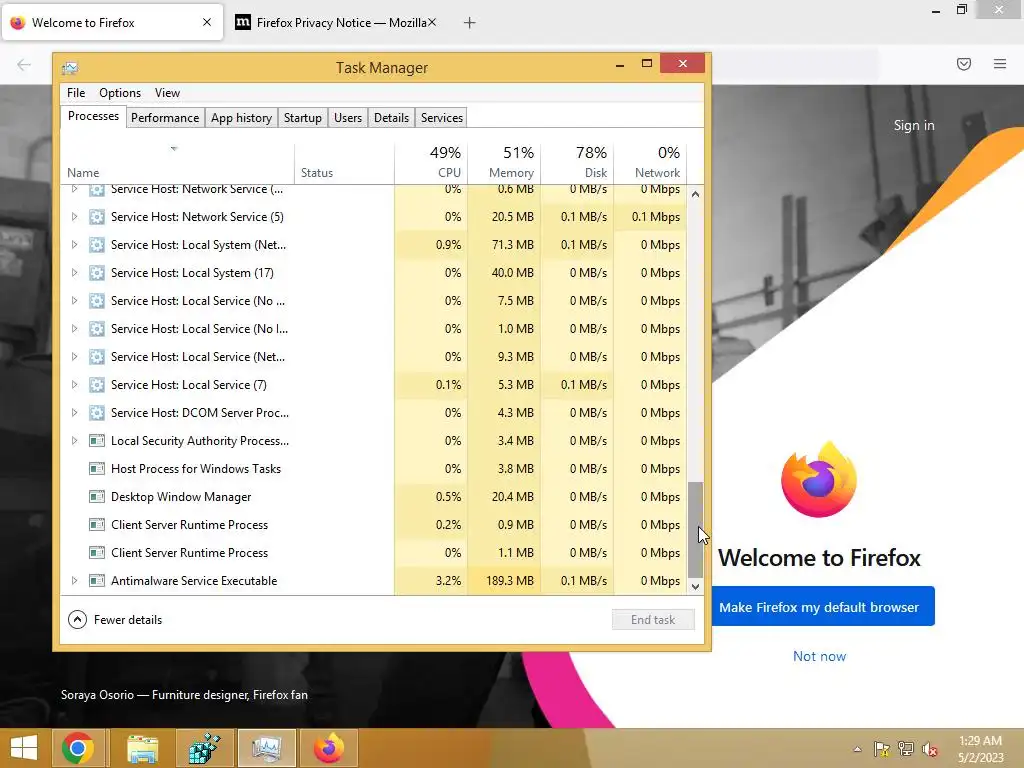Click the Action Center flag tray icon
The image size is (1024, 768).
tap(881, 749)
